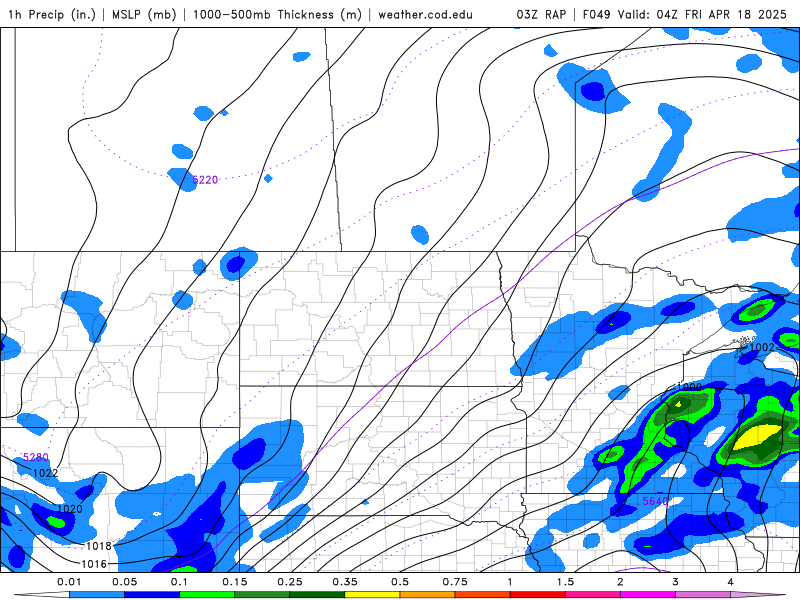The image size is (800, 600).
Task: Click the 'F049' forecast hour label
Action: coord(596,14)
